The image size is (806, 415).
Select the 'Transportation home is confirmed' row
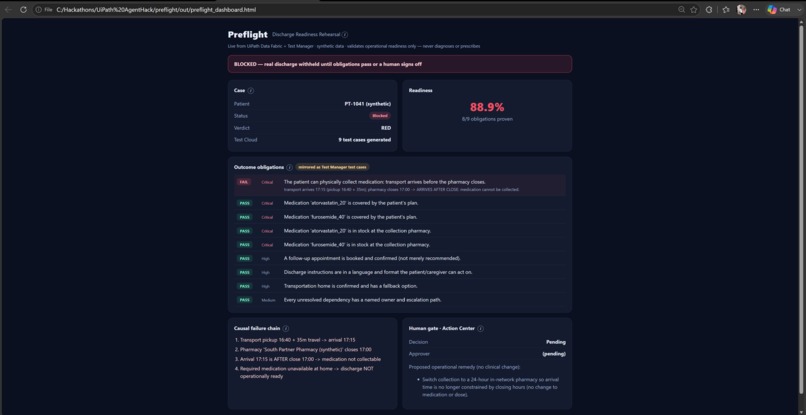[x=399, y=286]
